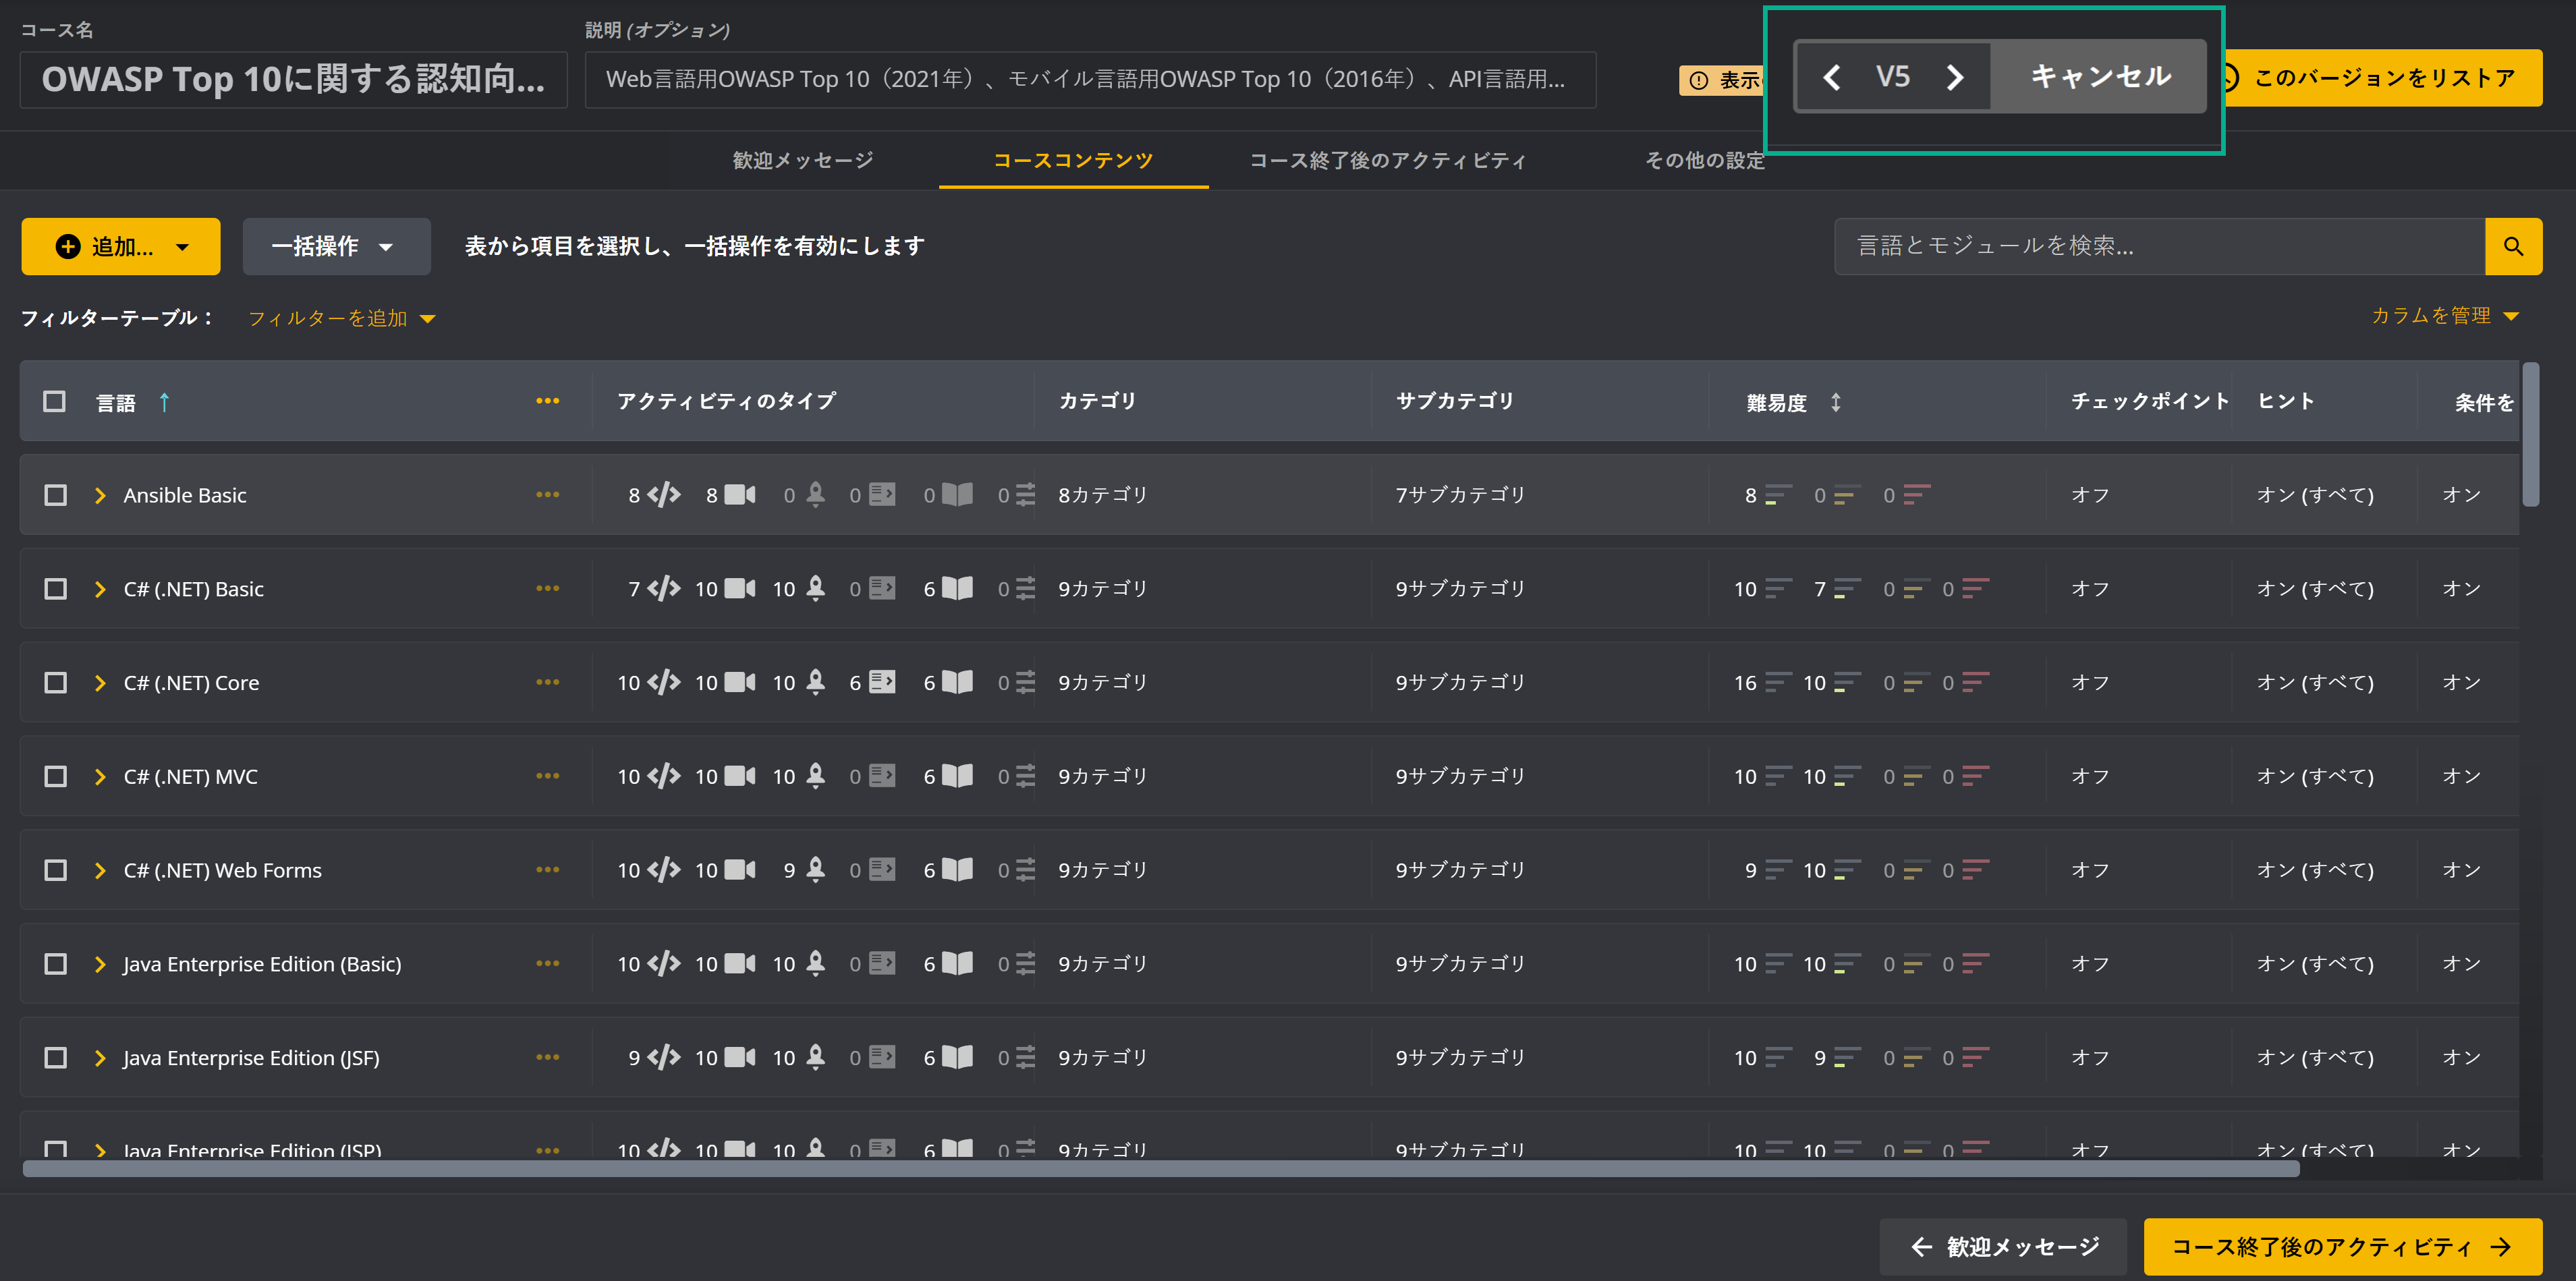Expand the Ansible Basic row
The width and height of the screenshot is (2576, 1281).
click(x=100, y=495)
